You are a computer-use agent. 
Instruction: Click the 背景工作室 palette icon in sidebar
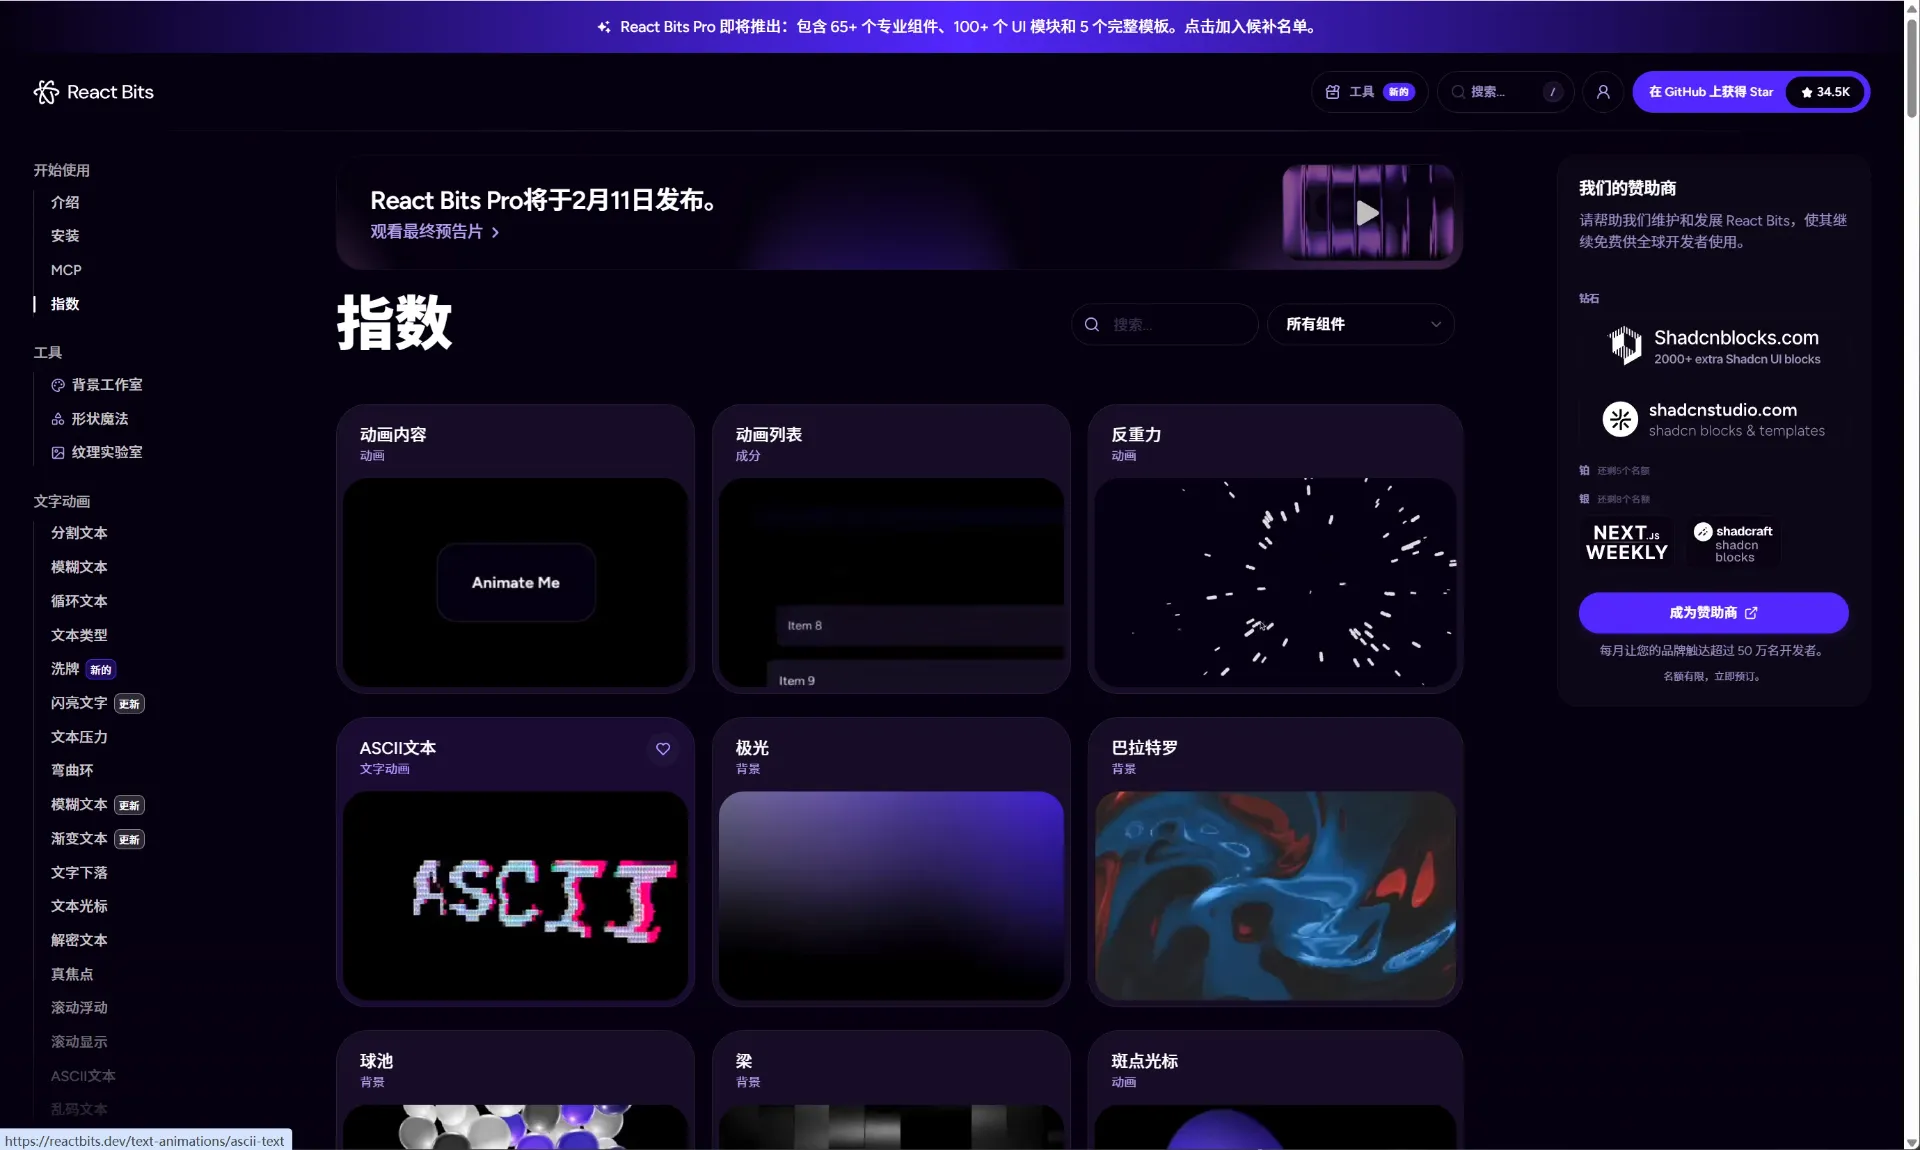point(58,385)
